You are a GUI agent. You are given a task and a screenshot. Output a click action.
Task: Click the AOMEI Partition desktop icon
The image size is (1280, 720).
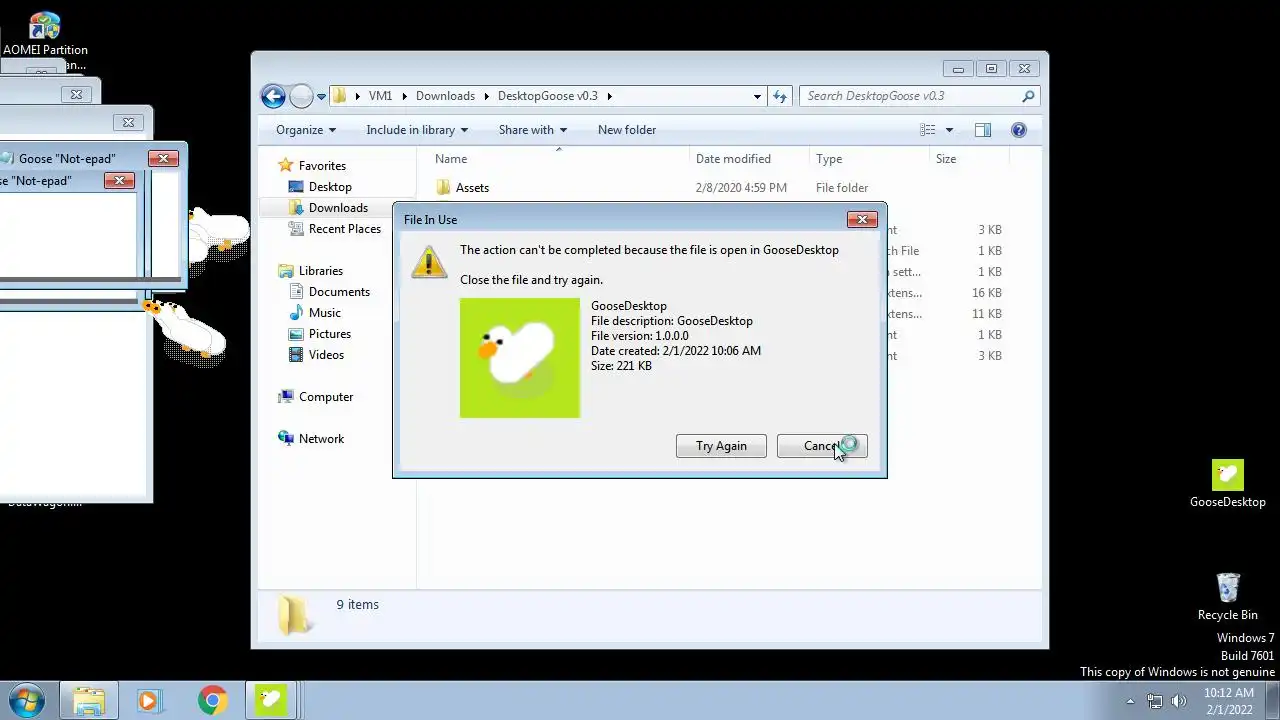[45, 40]
